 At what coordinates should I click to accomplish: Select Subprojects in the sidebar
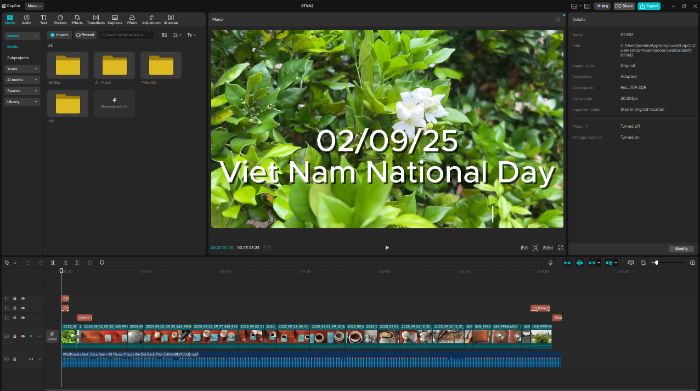point(18,58)
